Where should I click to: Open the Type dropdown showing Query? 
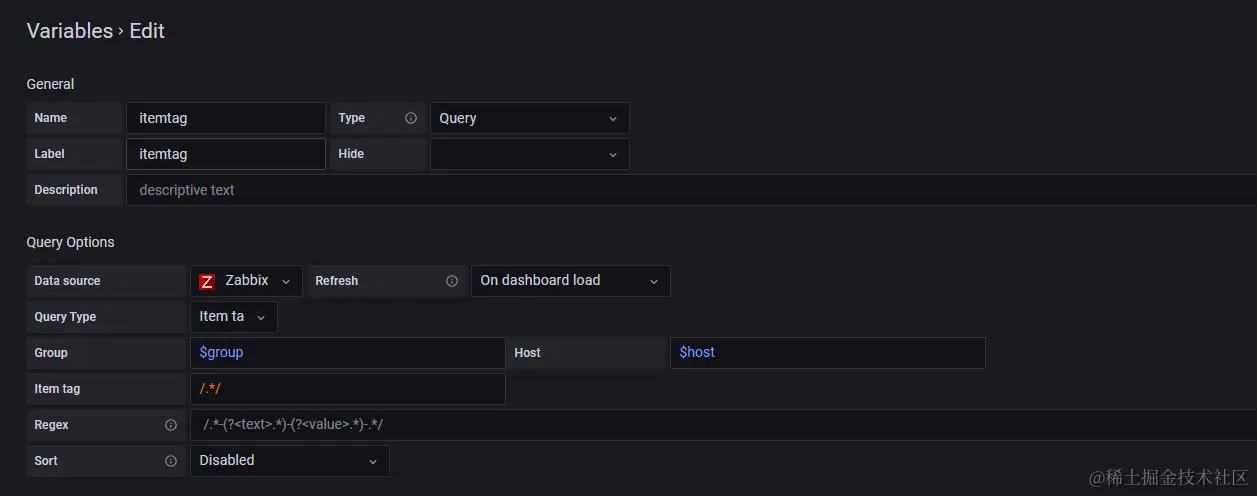point(529,118)
